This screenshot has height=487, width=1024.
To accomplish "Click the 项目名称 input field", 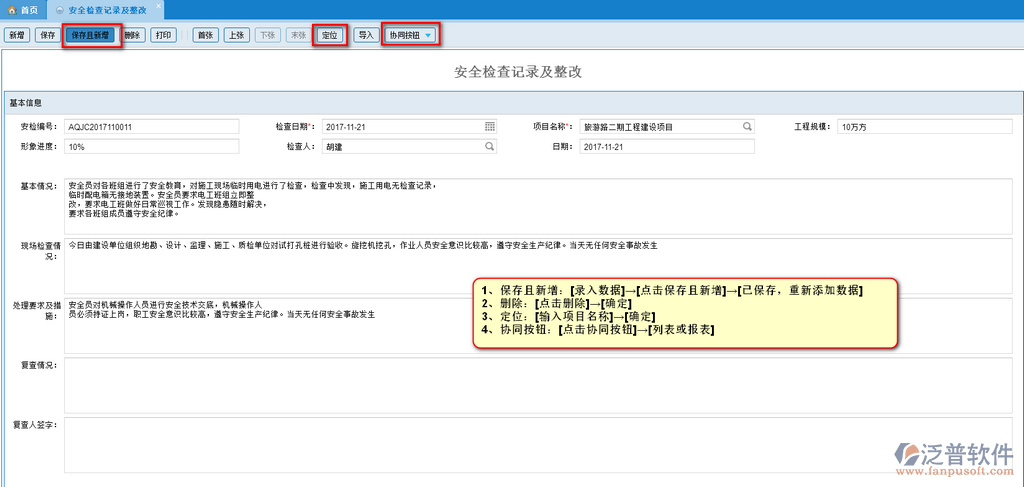I will [x=667, y=127].
